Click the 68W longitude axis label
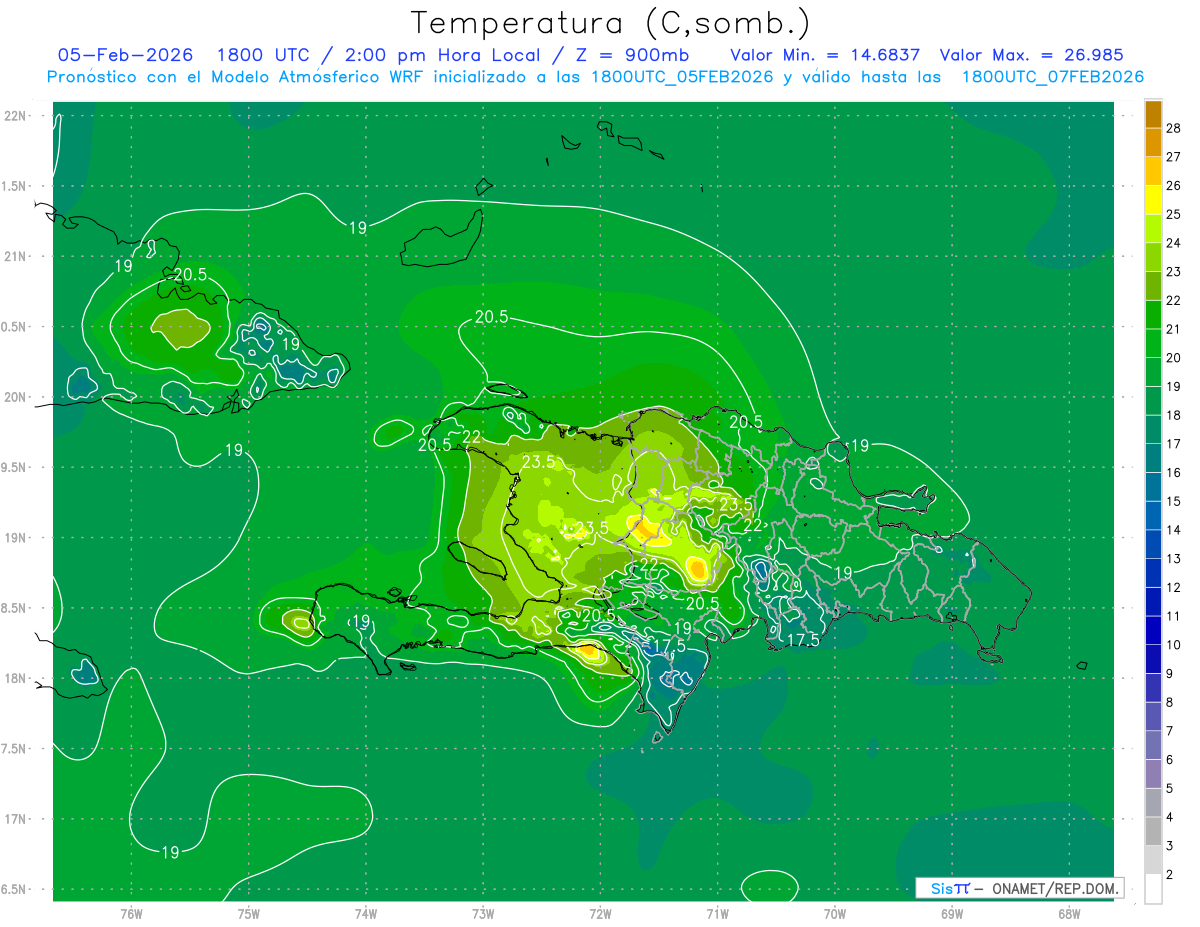The image size is (1200, 927). click(x=1068, y=914)
